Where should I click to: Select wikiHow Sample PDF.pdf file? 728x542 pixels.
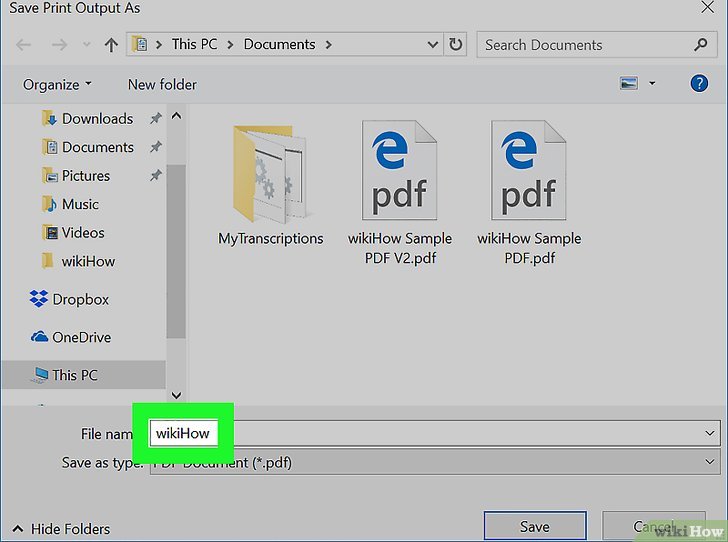click(x=529, y=193)
